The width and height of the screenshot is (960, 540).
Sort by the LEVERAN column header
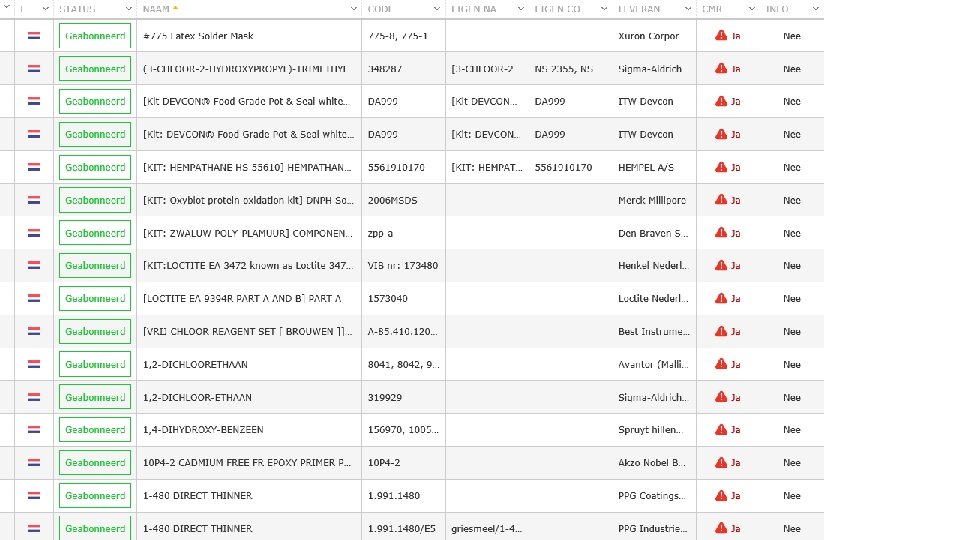point(639,9)
